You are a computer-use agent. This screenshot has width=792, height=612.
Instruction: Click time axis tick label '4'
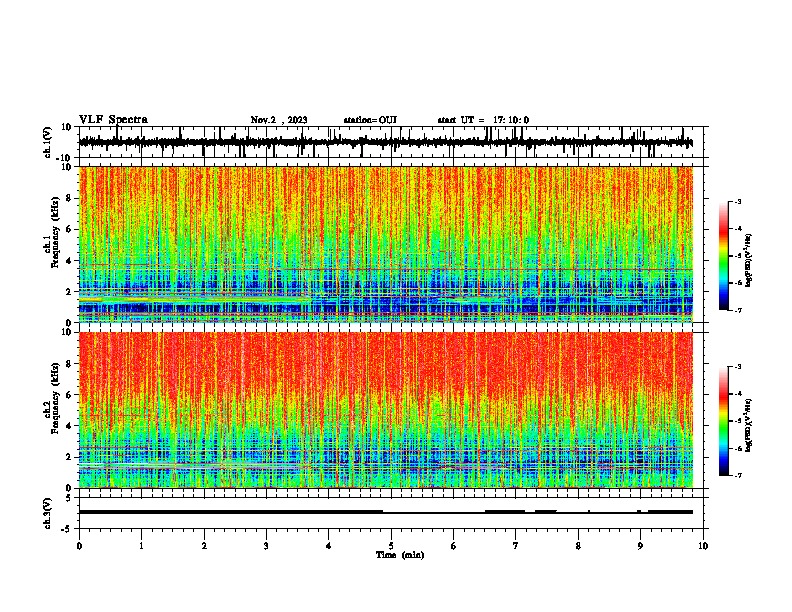click(329, 546)
